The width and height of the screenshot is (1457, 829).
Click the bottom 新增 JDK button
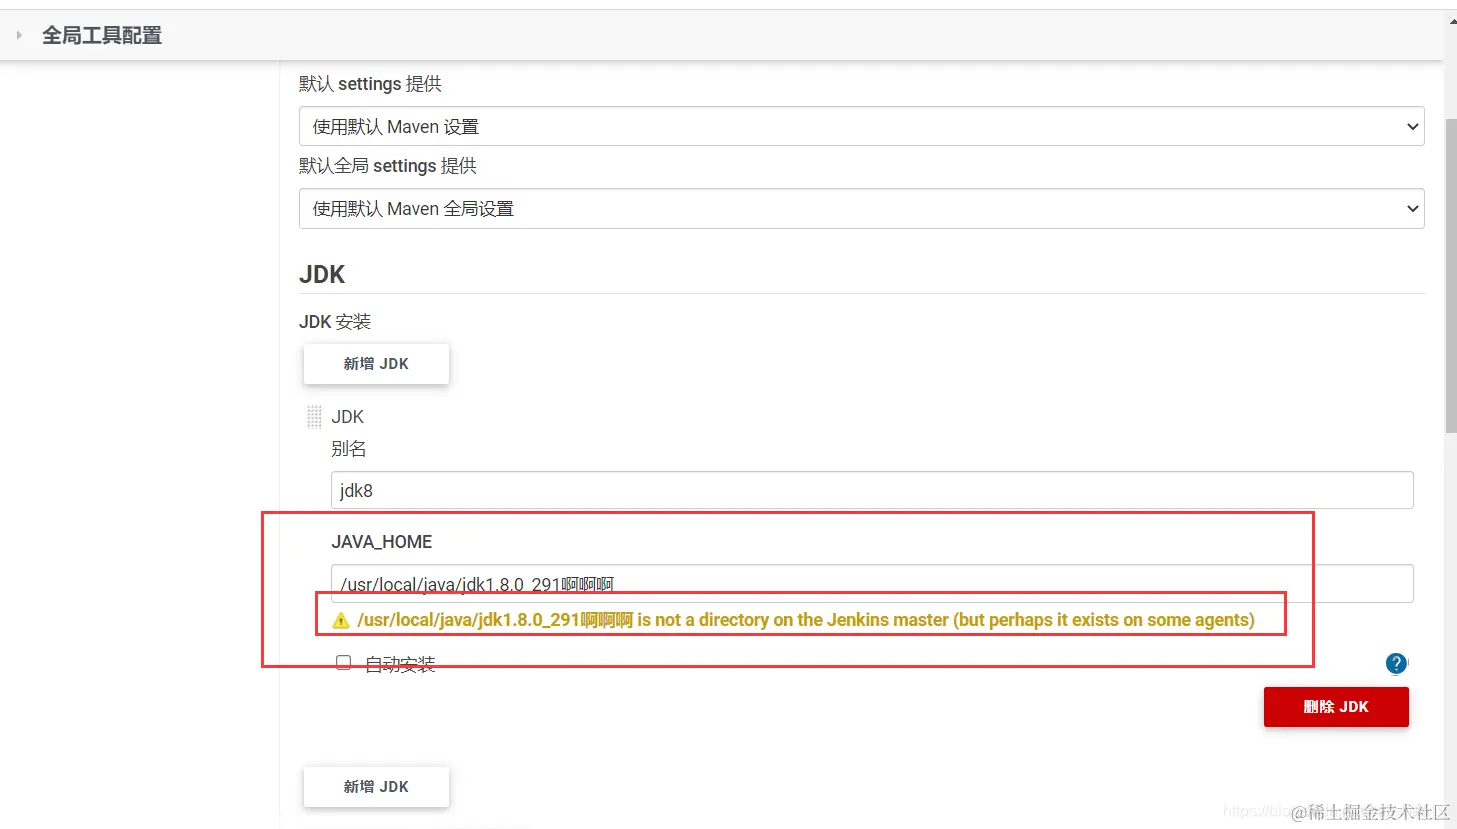376,787
